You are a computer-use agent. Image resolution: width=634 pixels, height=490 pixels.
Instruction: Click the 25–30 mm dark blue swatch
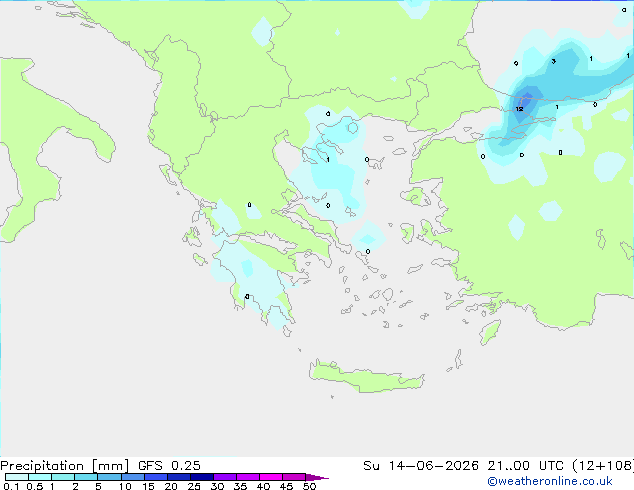201,477
